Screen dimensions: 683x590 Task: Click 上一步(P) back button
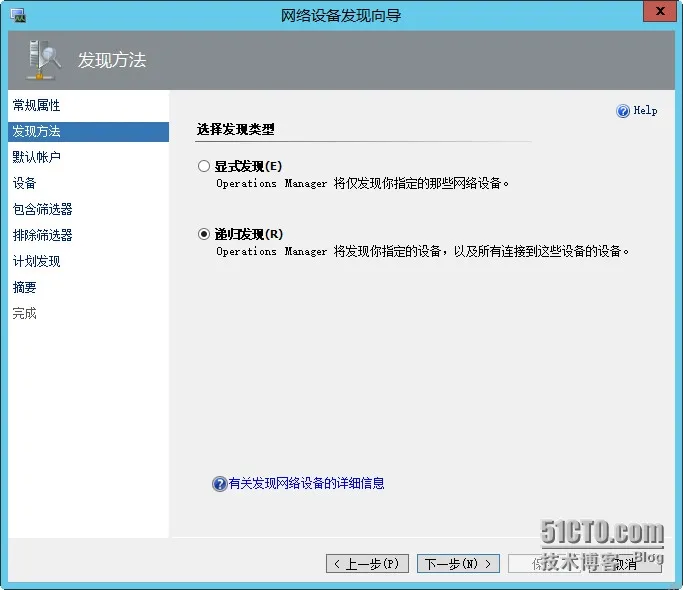(x=367, y=563)
